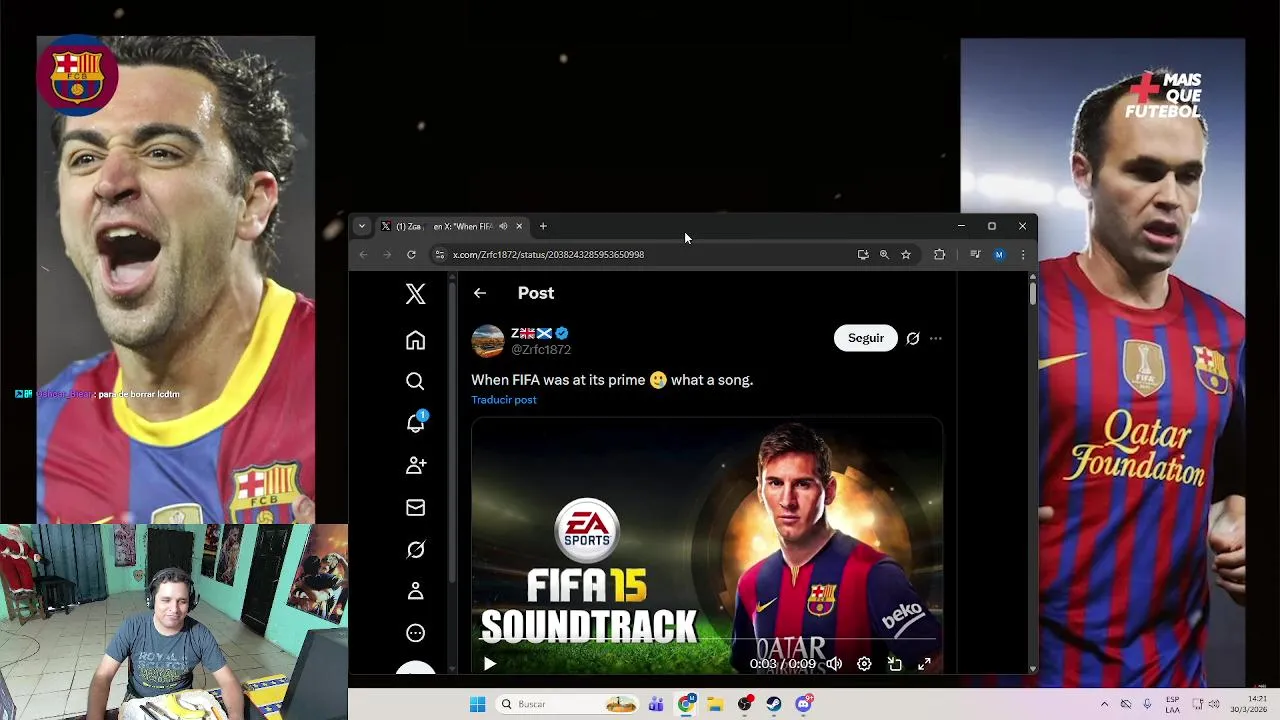The width and height of the screenshot is (1280, 720).
Task: Open the @Zrfc1872 handle link
Action: point(541,350)
